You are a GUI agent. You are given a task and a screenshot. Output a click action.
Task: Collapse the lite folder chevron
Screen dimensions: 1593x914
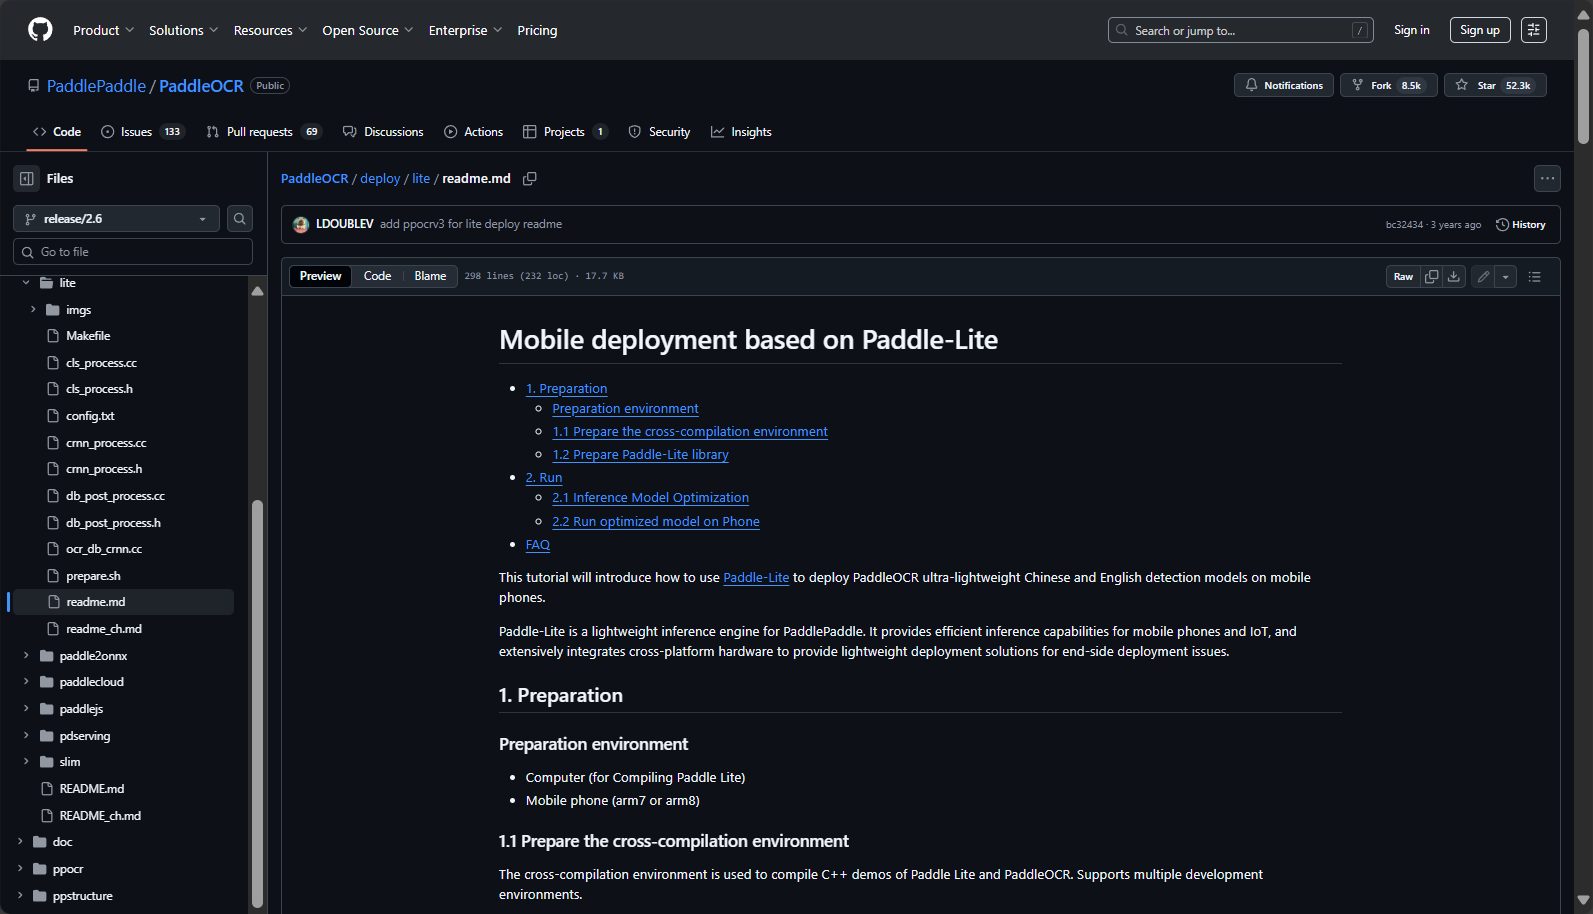coord(26,283)
